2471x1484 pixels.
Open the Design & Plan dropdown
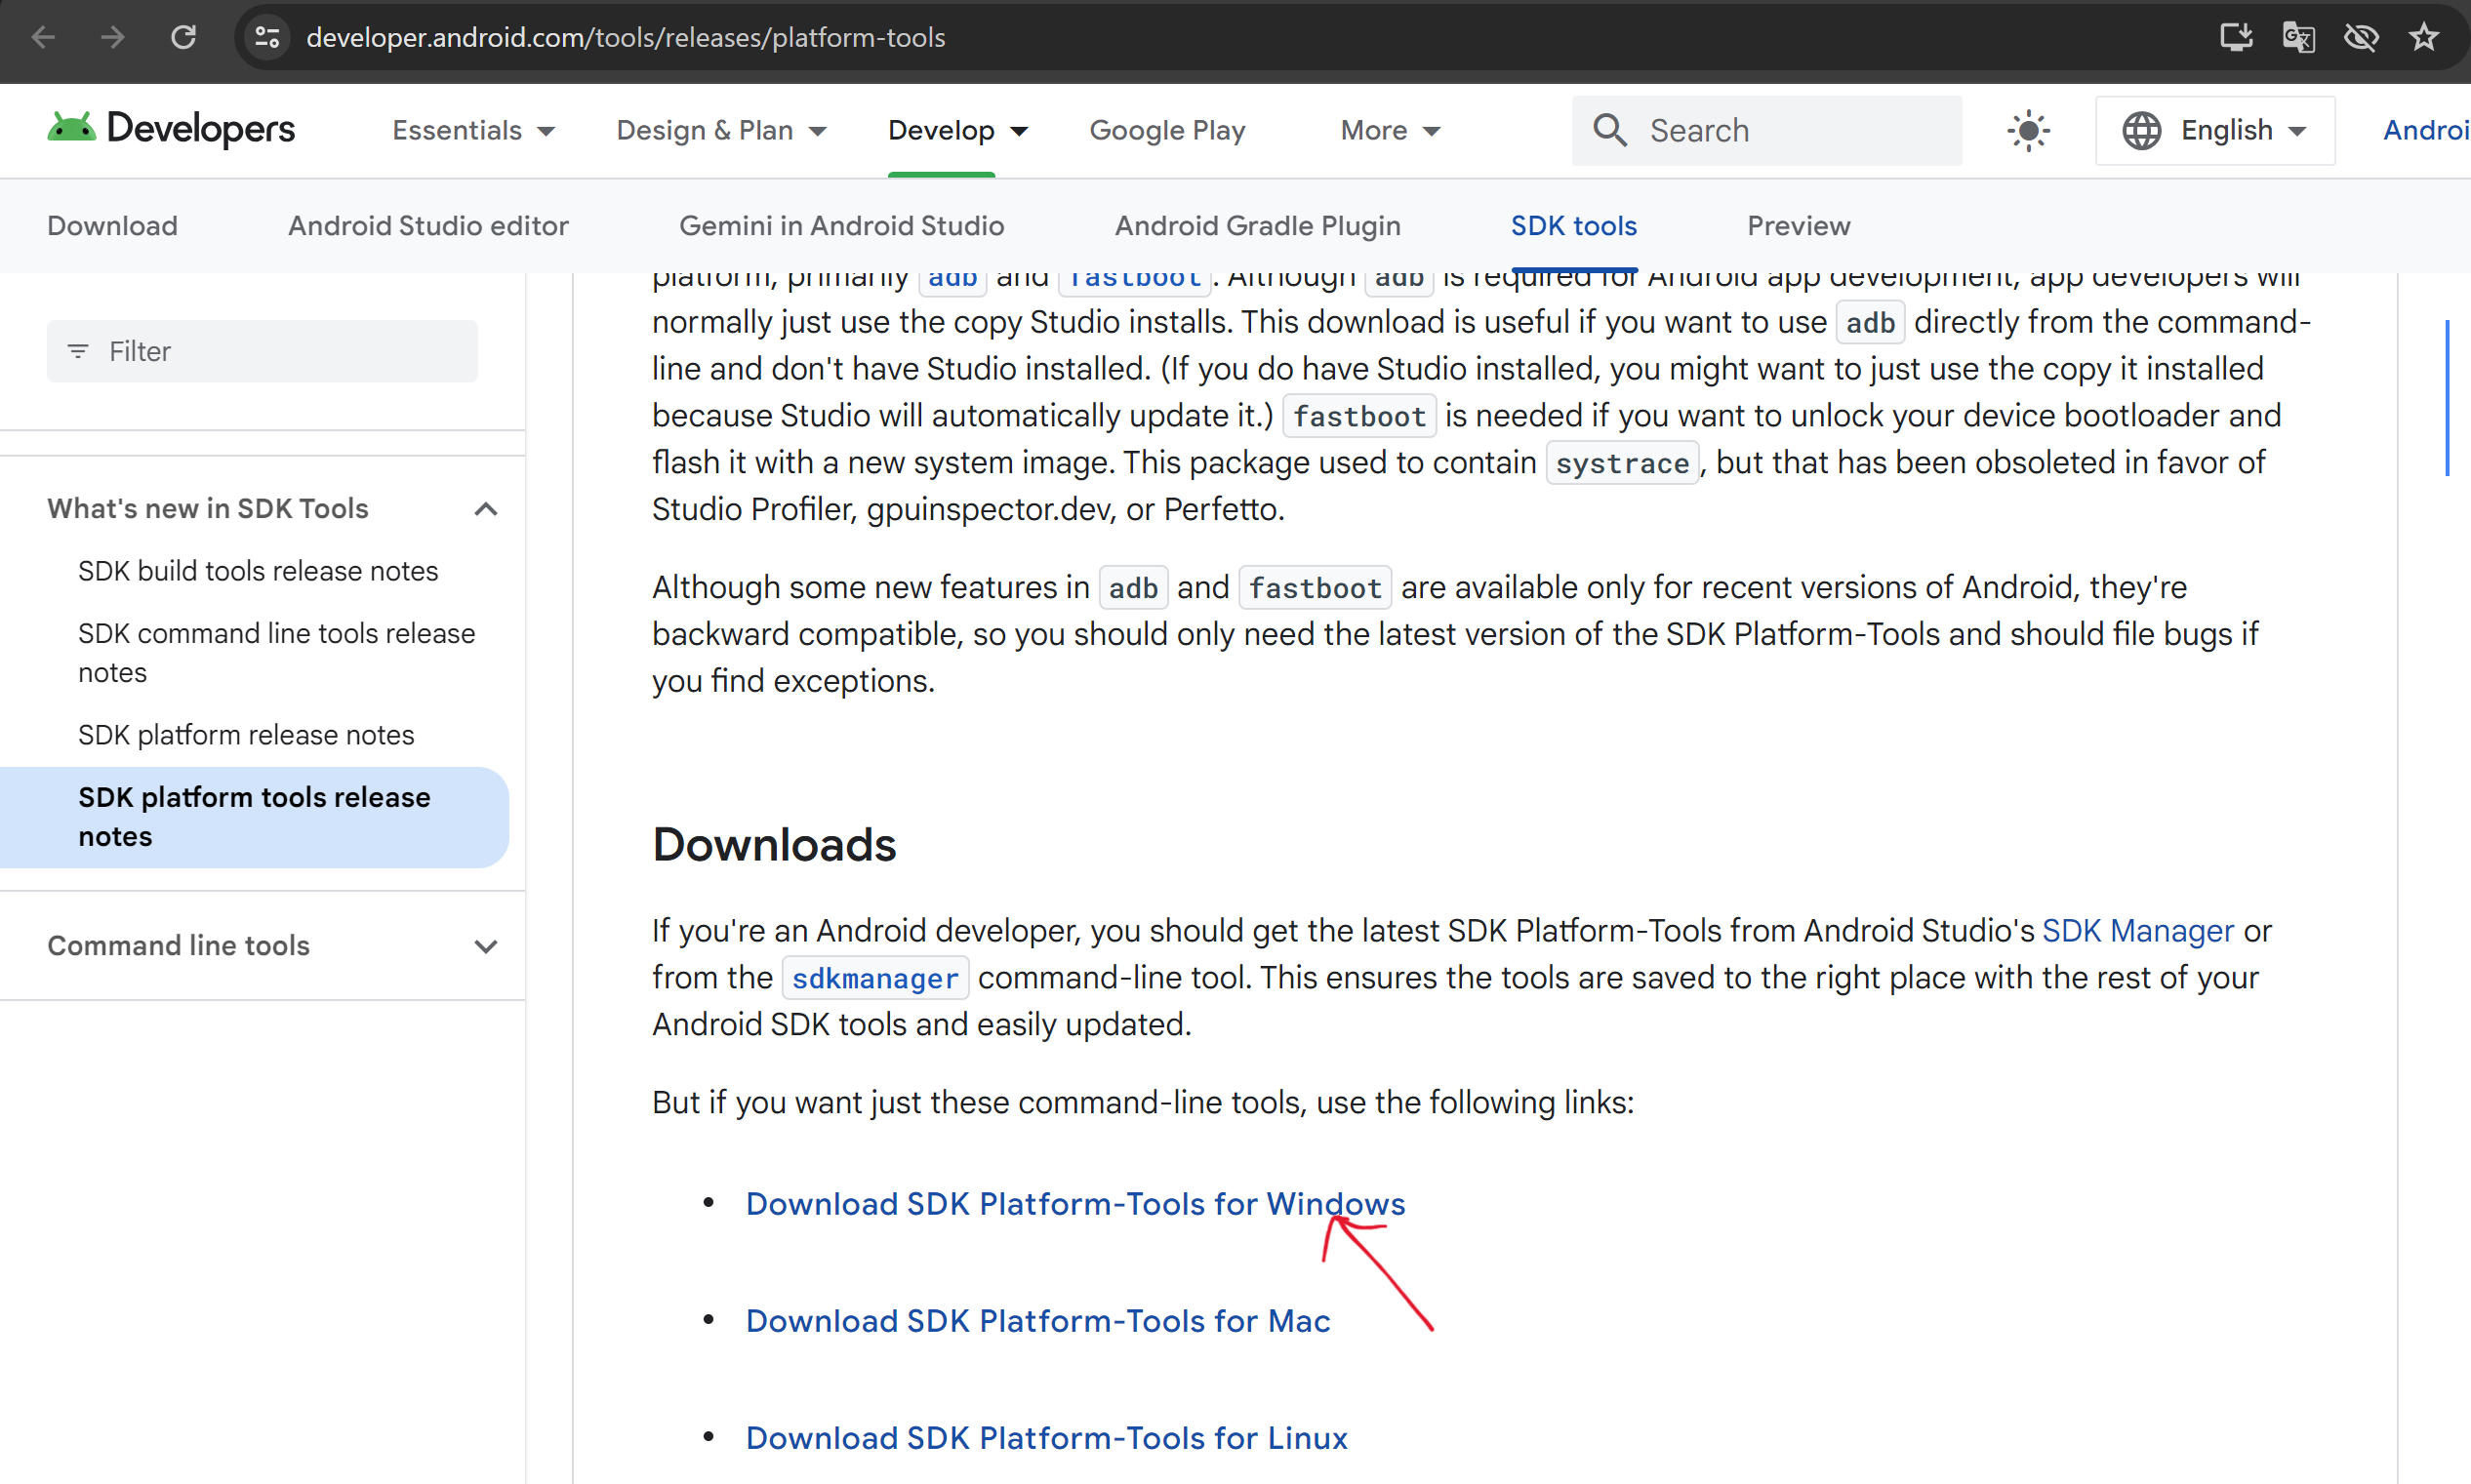click(x=721, y=131)
